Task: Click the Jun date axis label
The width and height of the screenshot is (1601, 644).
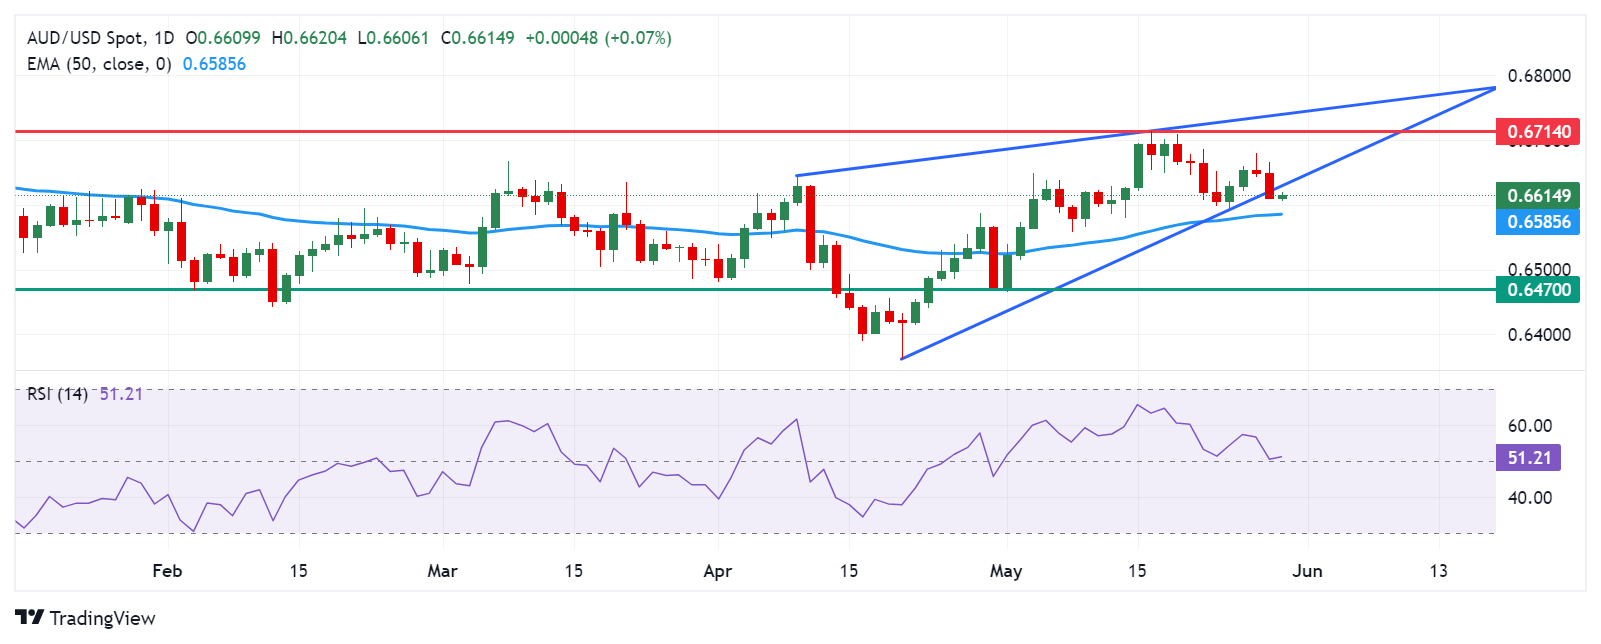Action: pos(1307,571)
